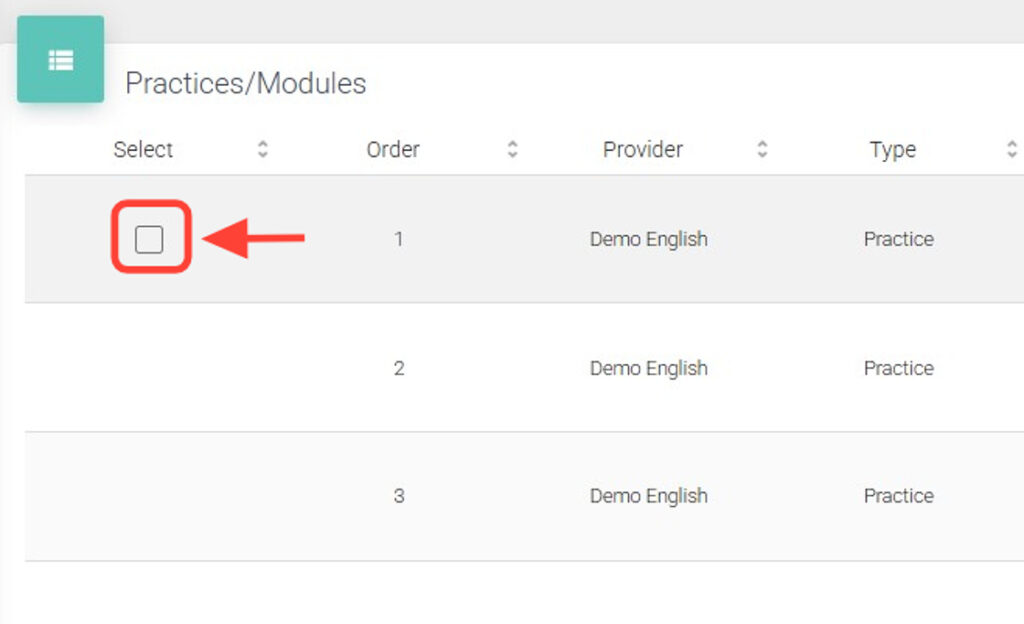Sort by the Select column arrows
Screen dimensions: 1024x624
[262, 150]
